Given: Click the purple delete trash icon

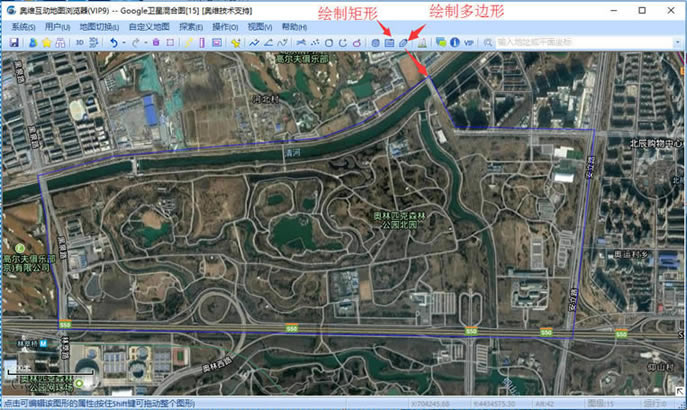Looking at the screenshot, I should coord(156,42).
